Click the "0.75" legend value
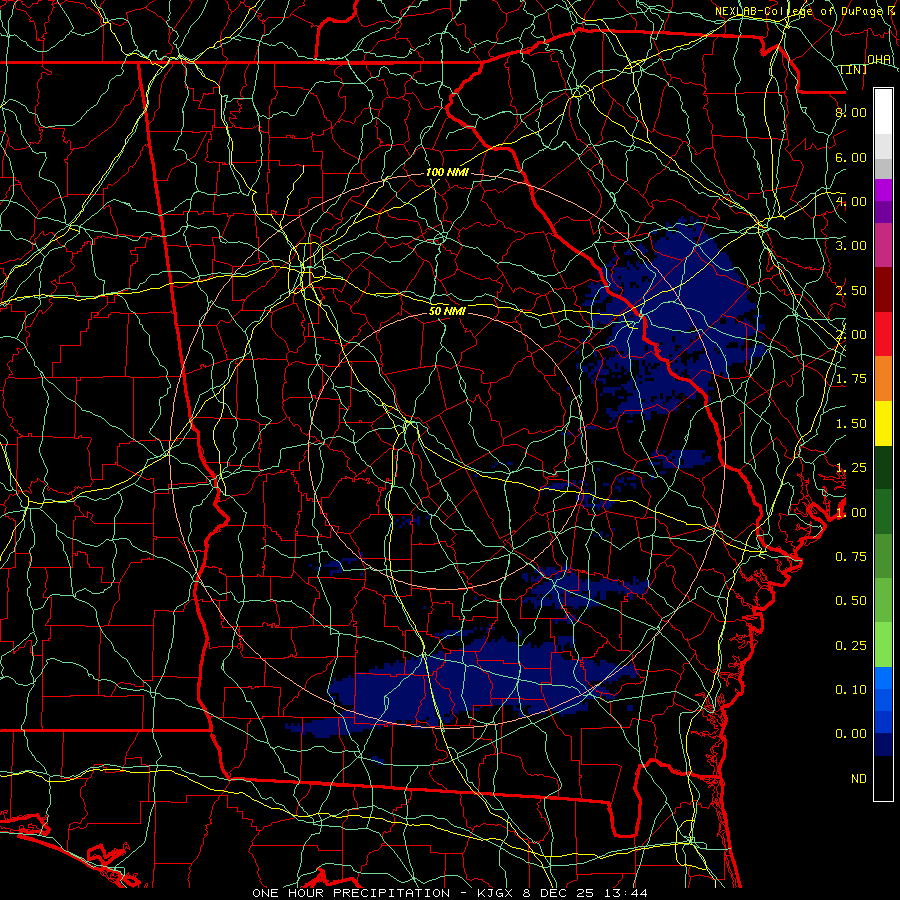This screenshot has width=900, height=900. (x=851, y=557)
